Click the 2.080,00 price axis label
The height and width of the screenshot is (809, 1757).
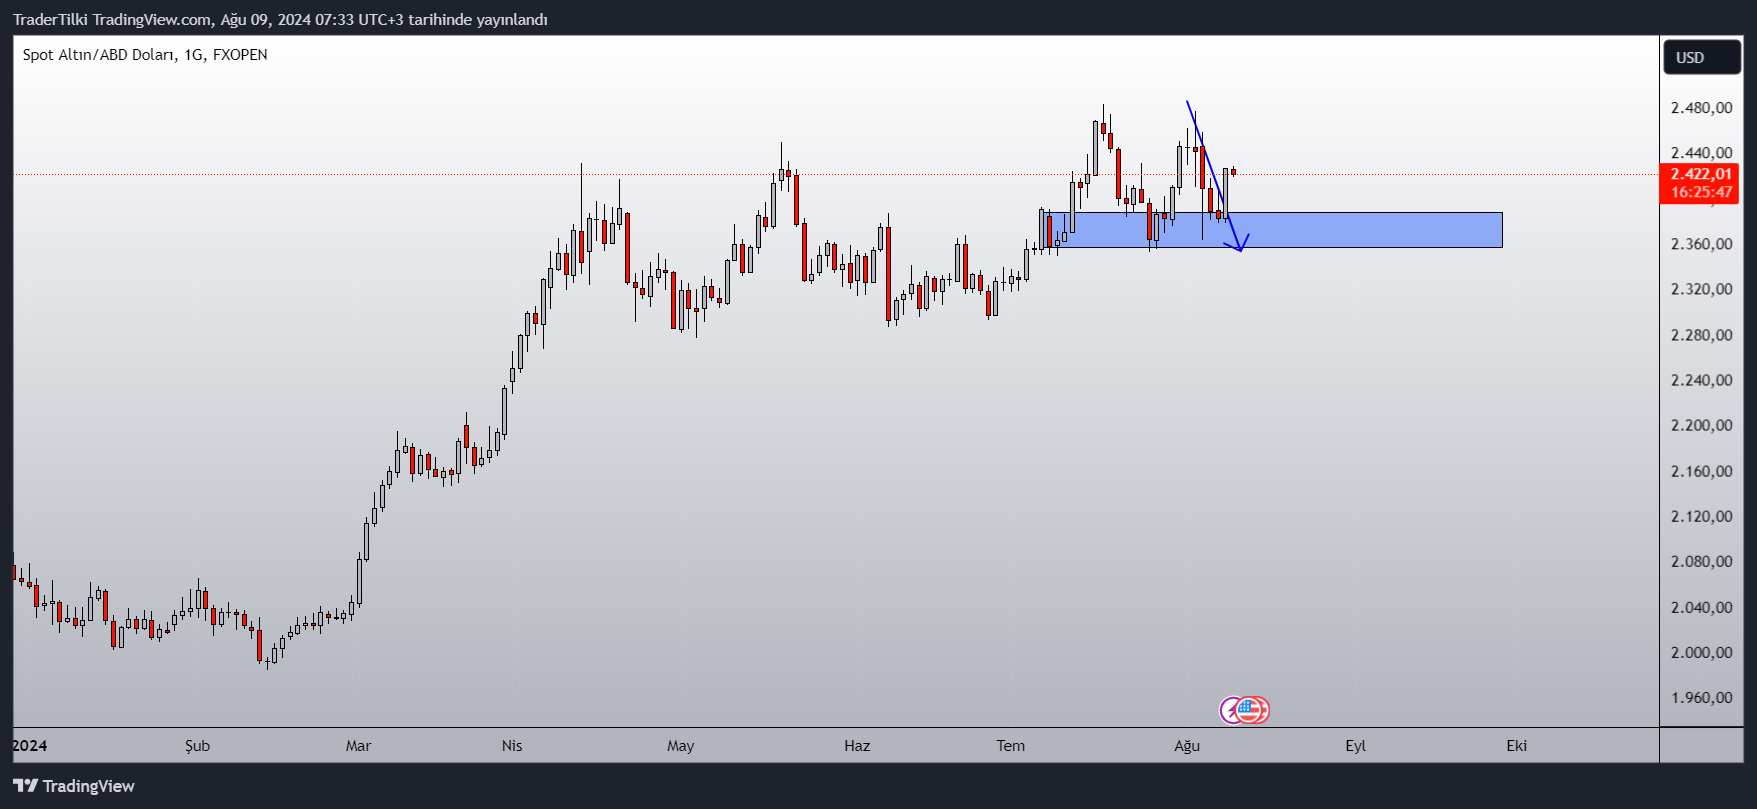pyautogui.click(x=1701, y=561)
